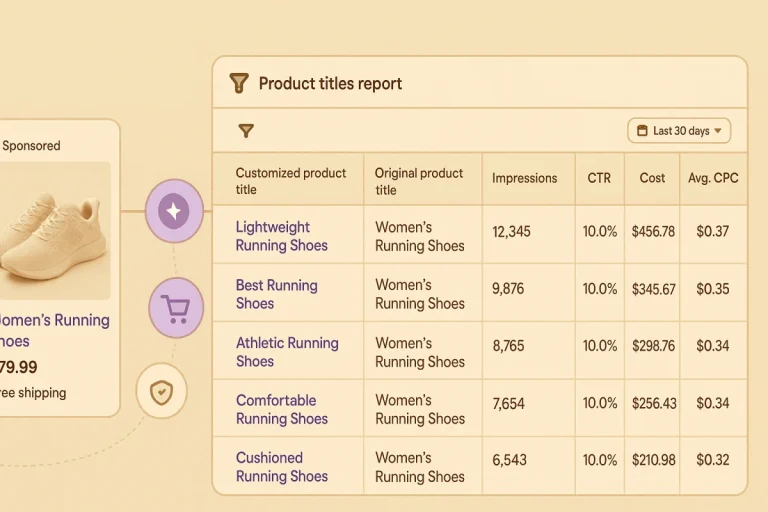Open the Comfortable Running Shoes link
This screenshot has width=768, height=512.
point(282,409)
